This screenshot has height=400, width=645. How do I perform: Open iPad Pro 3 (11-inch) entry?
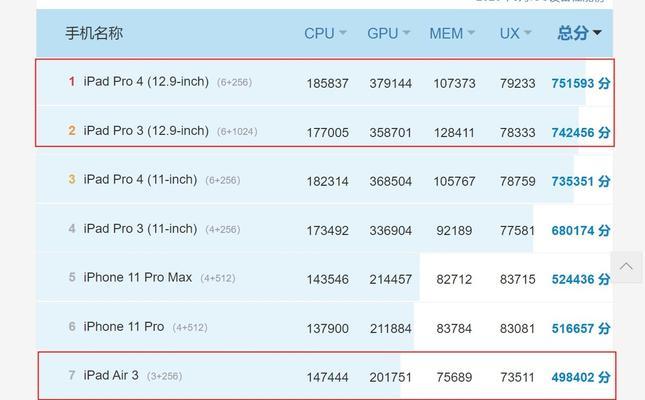click(140, 228)
